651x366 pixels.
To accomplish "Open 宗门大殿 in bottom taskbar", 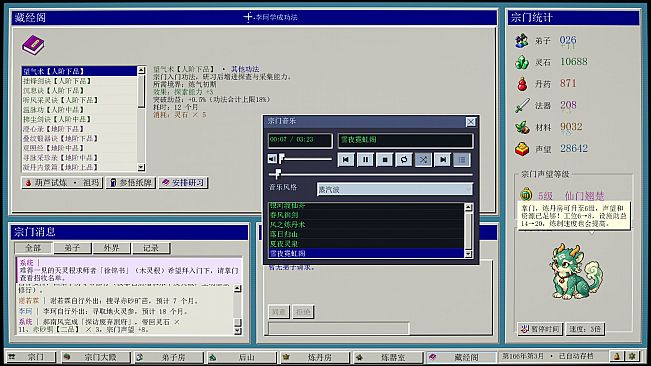I will pyautogui.click(x=95, y=357).
